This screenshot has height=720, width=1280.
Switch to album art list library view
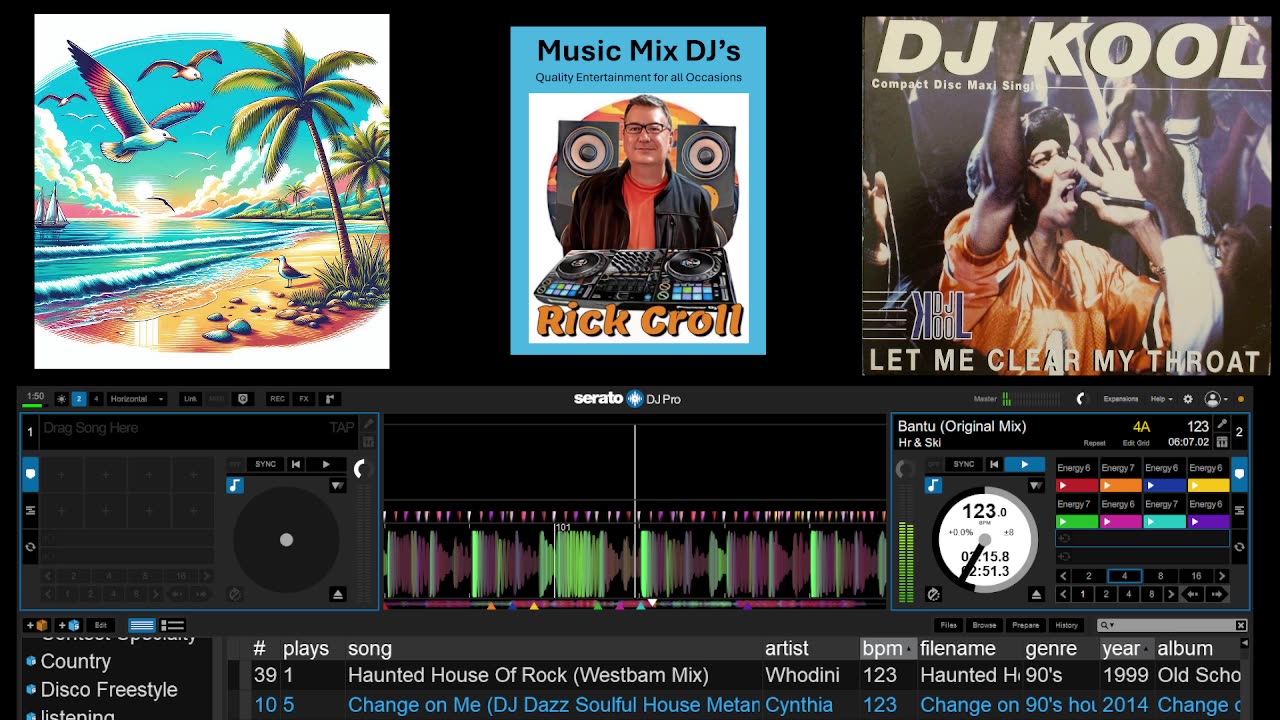pos(172,625)
